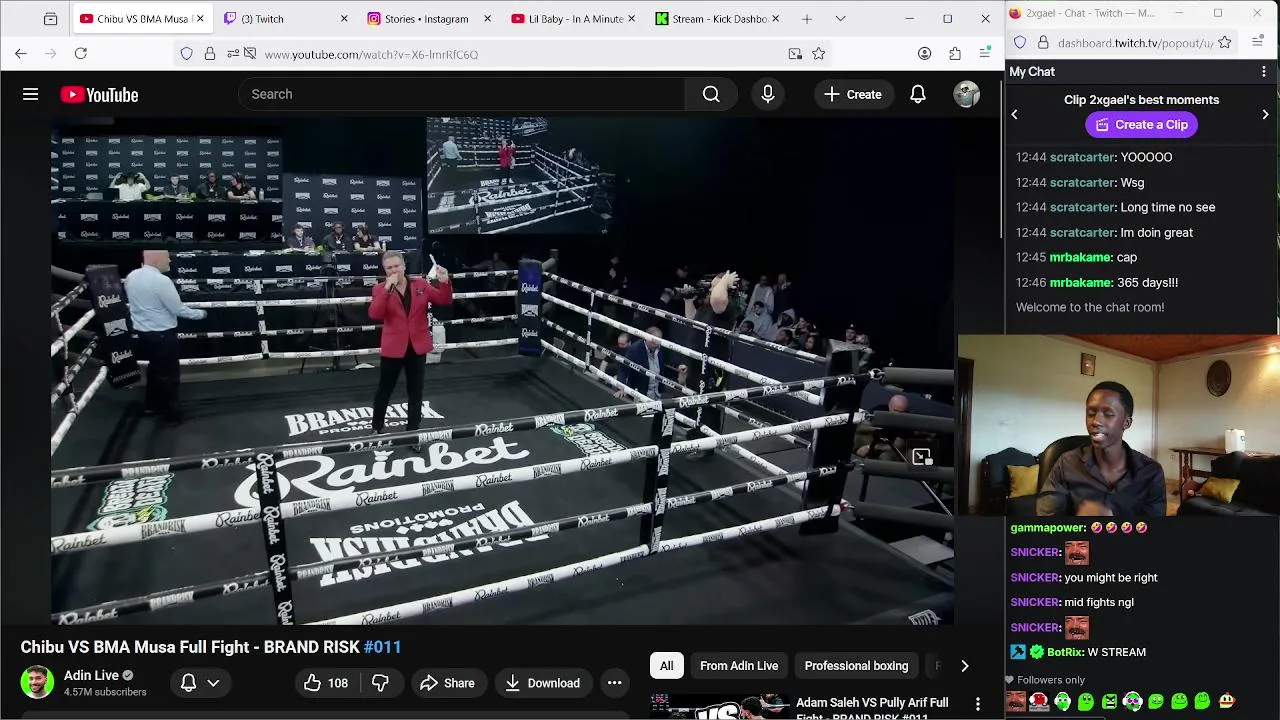Previous chat banner left arrow
The image size is (1280, 720).
tap(1014, 115)
